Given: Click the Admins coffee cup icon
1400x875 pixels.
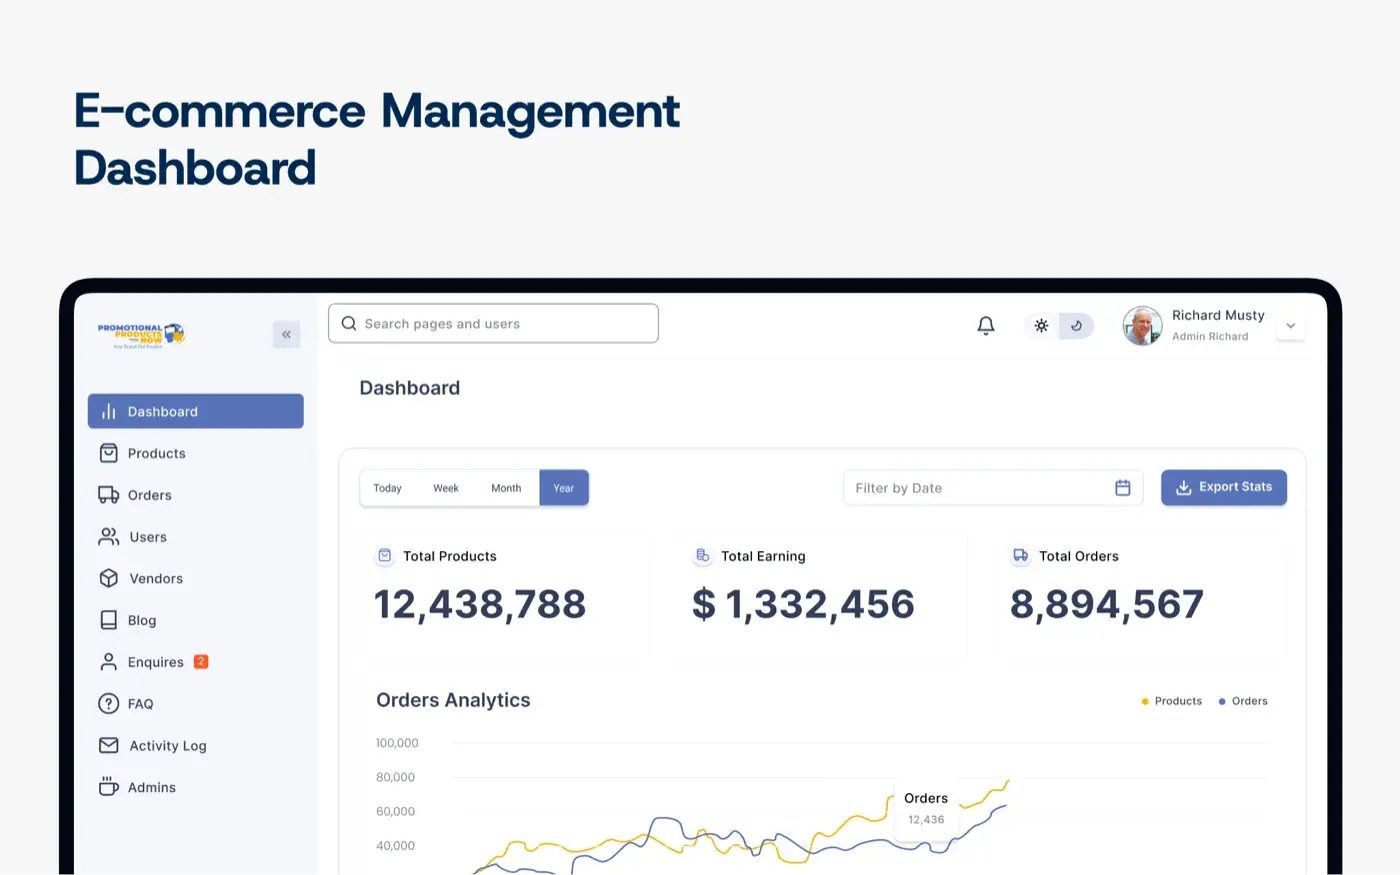Looking at the screenshot, I should [x=109, y=787].
